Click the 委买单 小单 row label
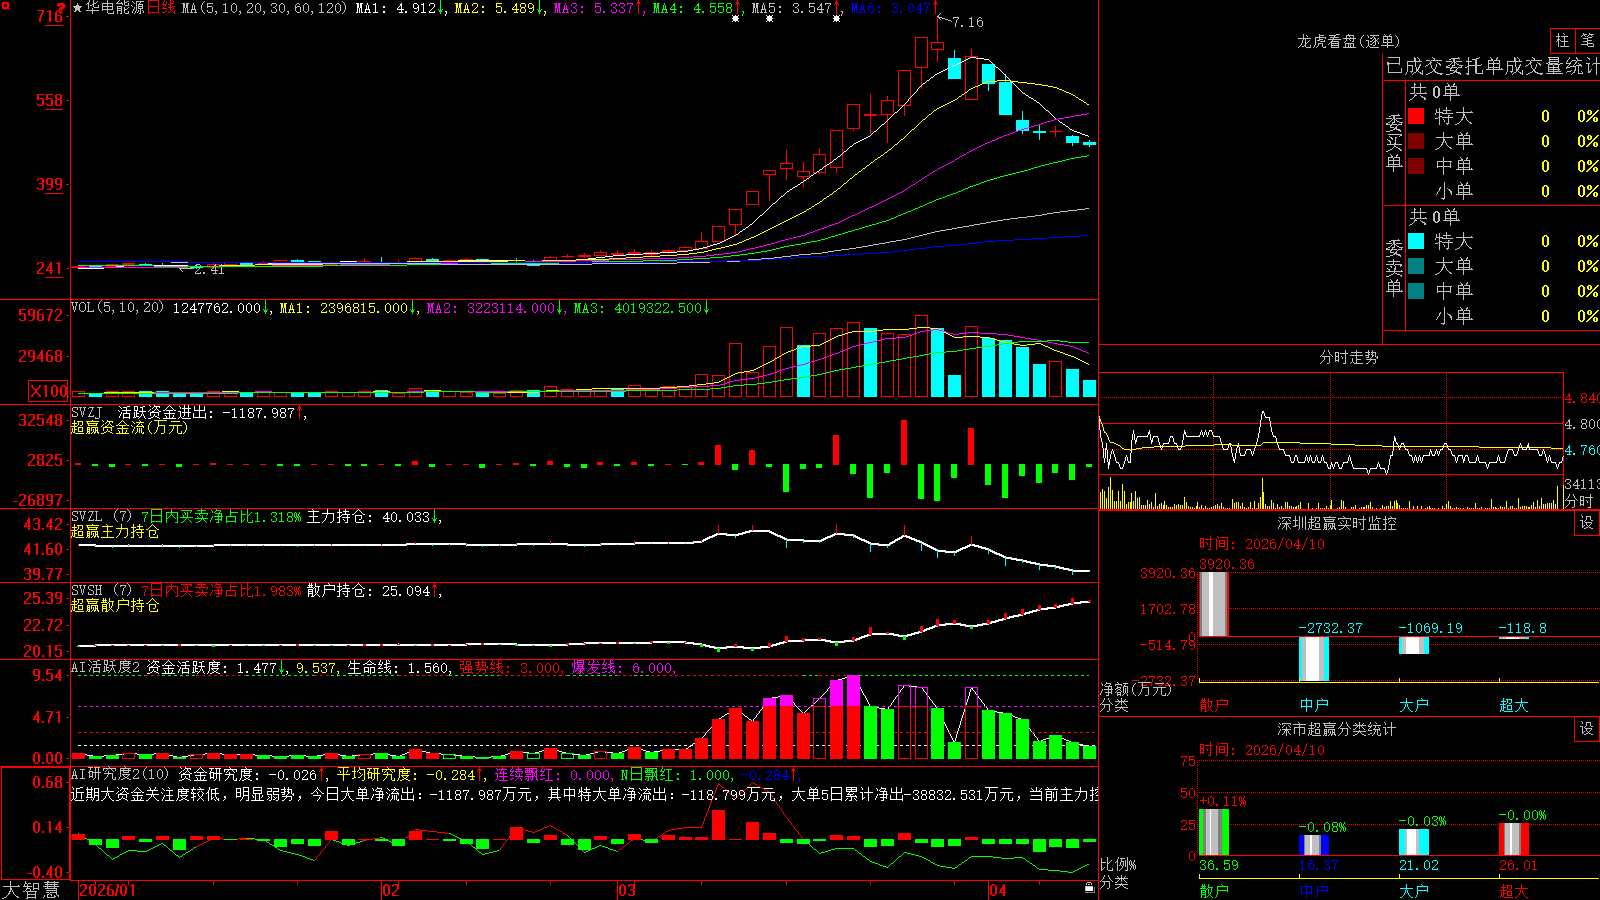Image resolution: width=1600 pixels, height=900 pixels. point(1454,191)
